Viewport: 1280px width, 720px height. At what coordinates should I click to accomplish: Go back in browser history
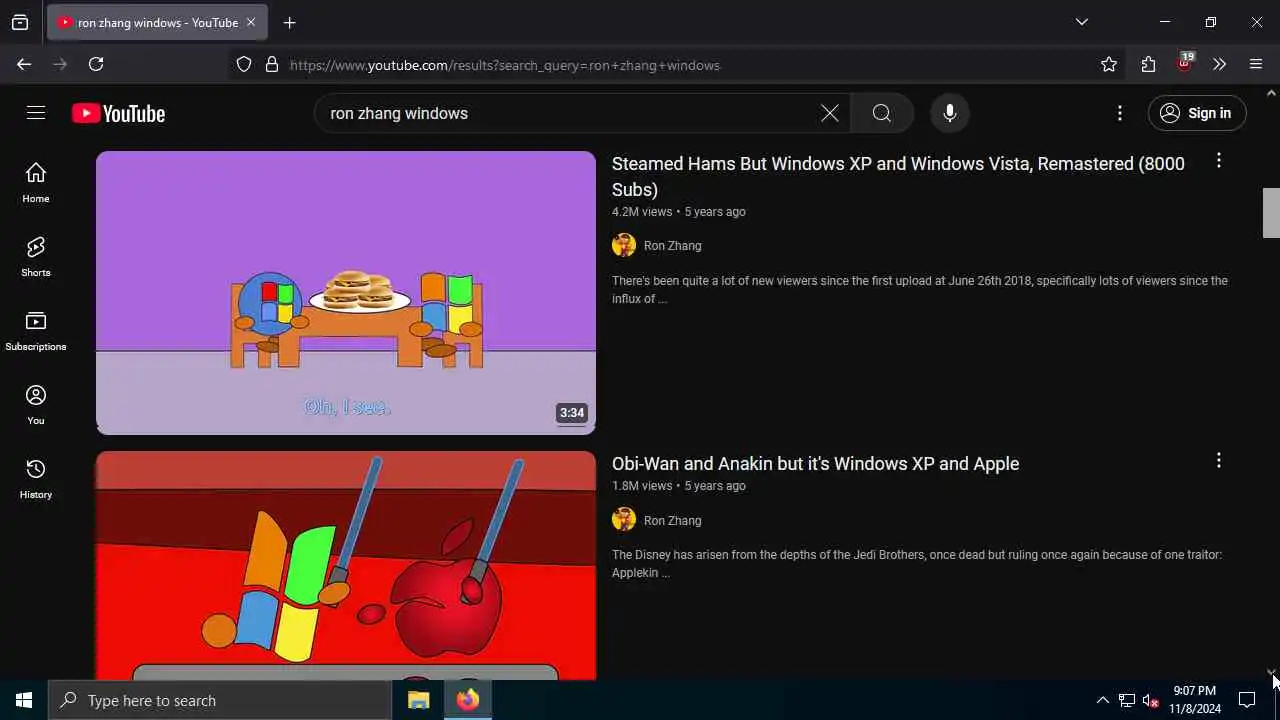pos(24,64)
